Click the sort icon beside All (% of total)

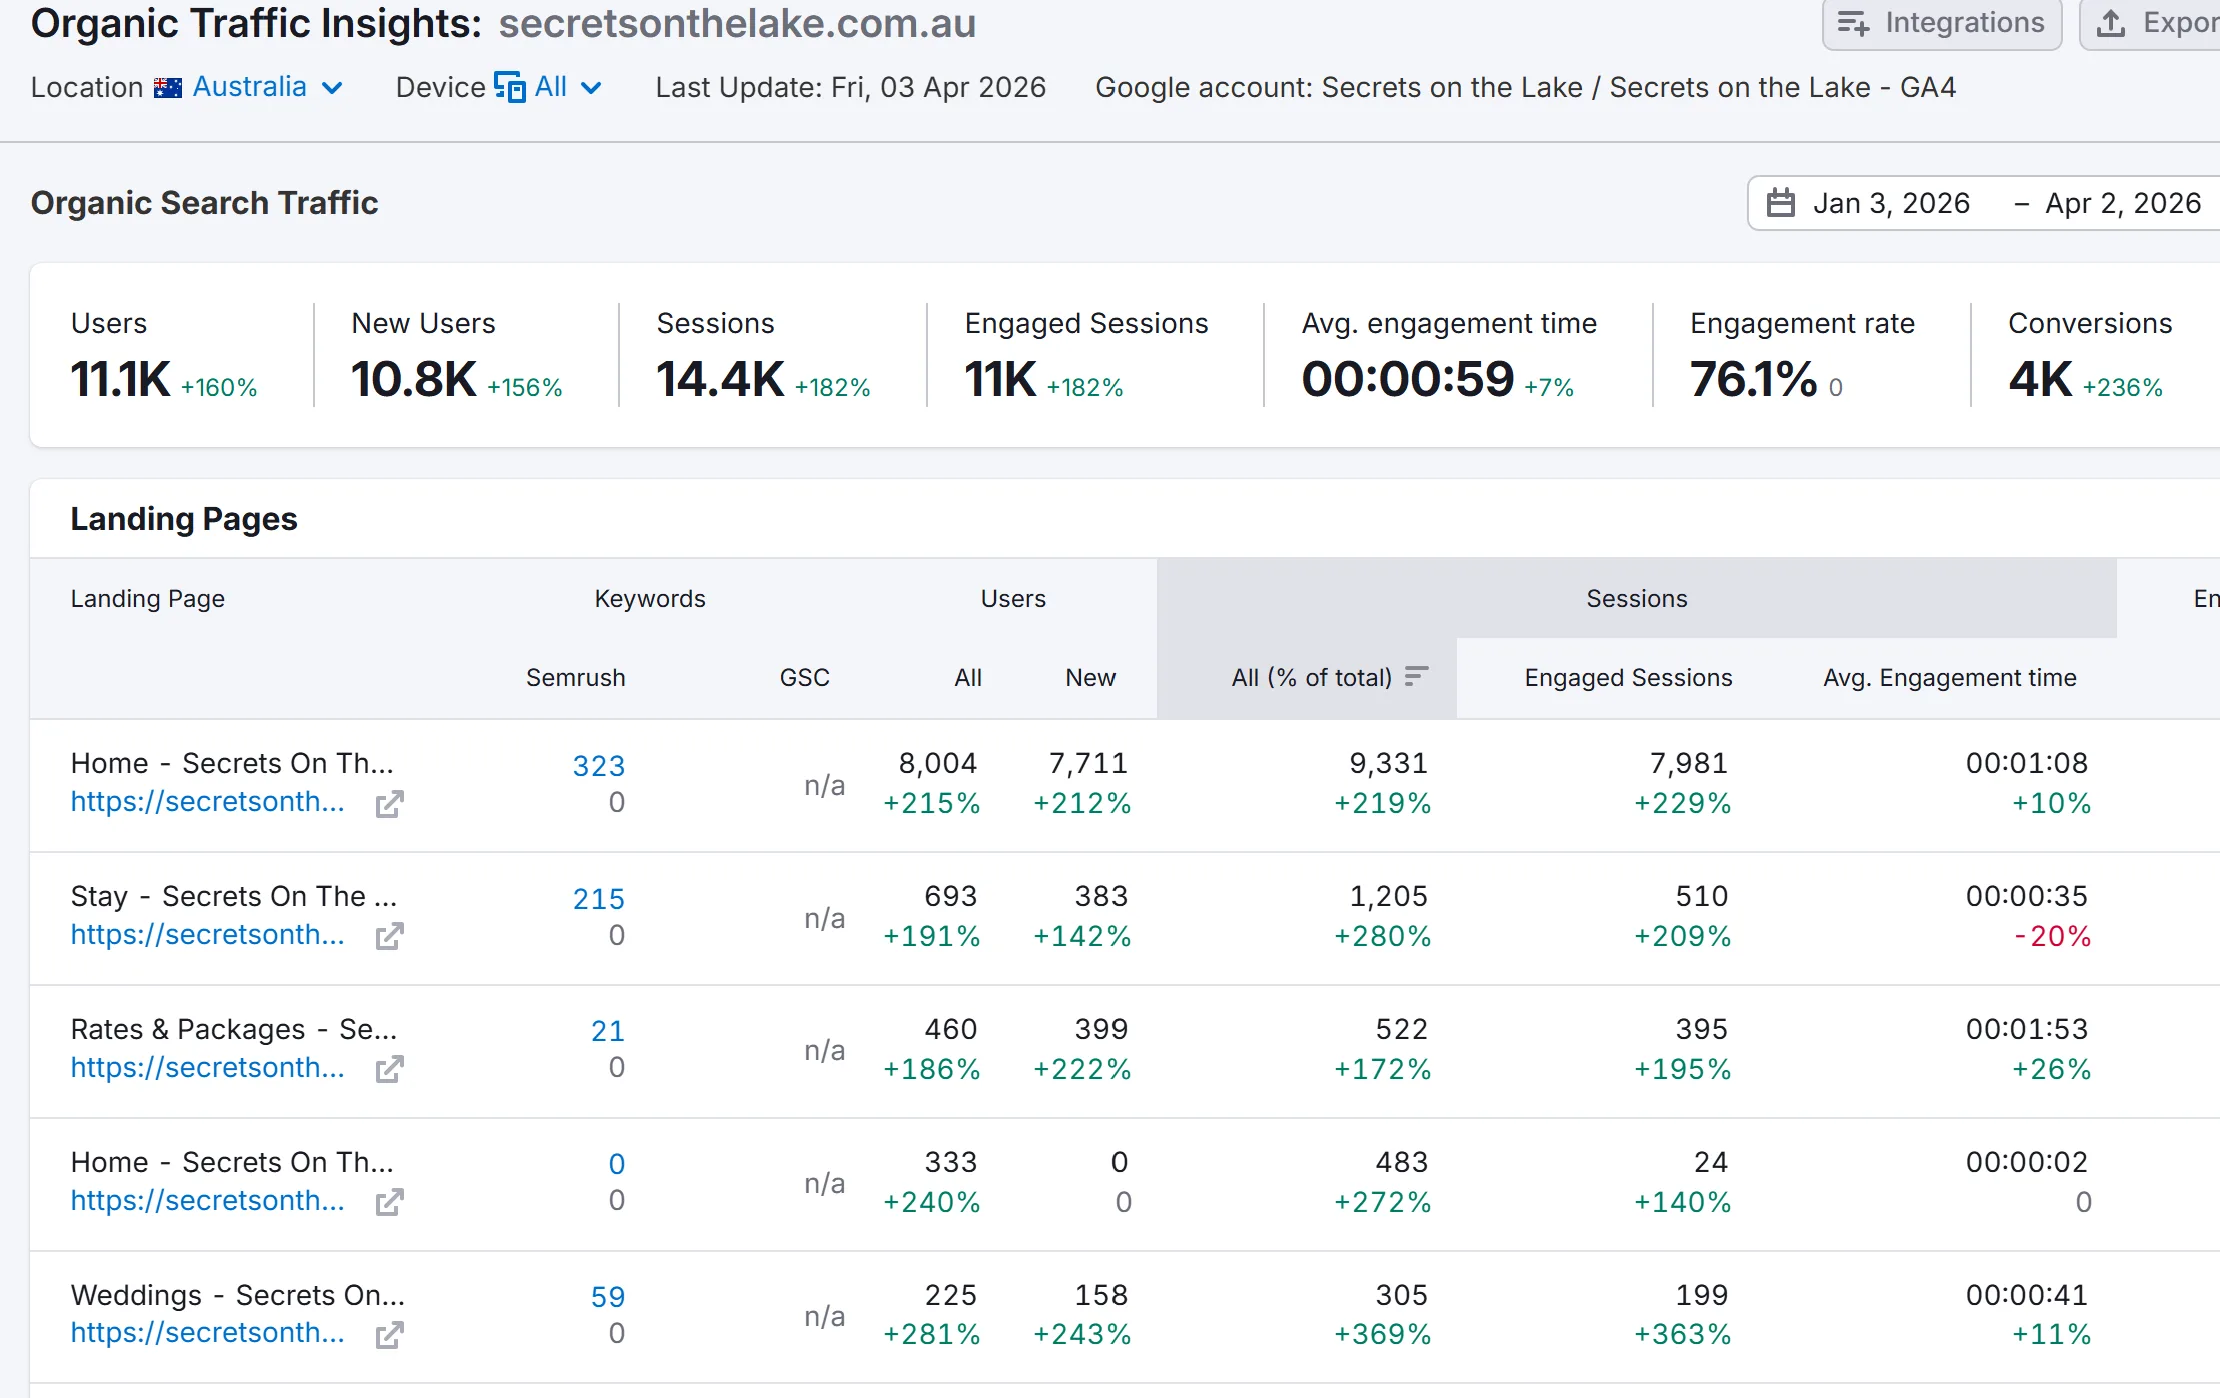click(1416, 677)
